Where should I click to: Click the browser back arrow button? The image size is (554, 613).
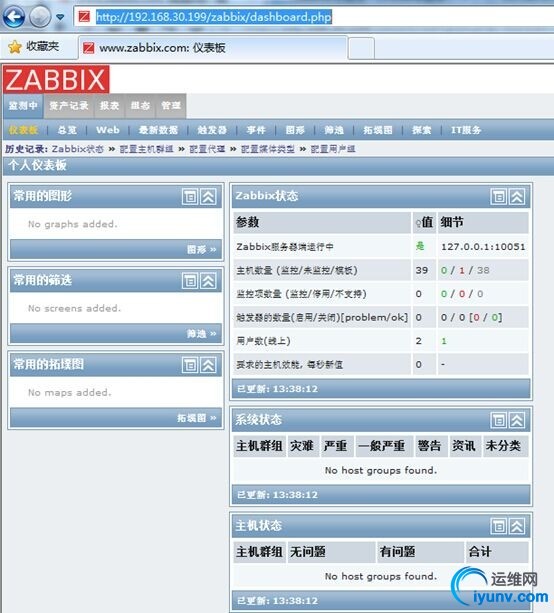[x=14, y=17]
